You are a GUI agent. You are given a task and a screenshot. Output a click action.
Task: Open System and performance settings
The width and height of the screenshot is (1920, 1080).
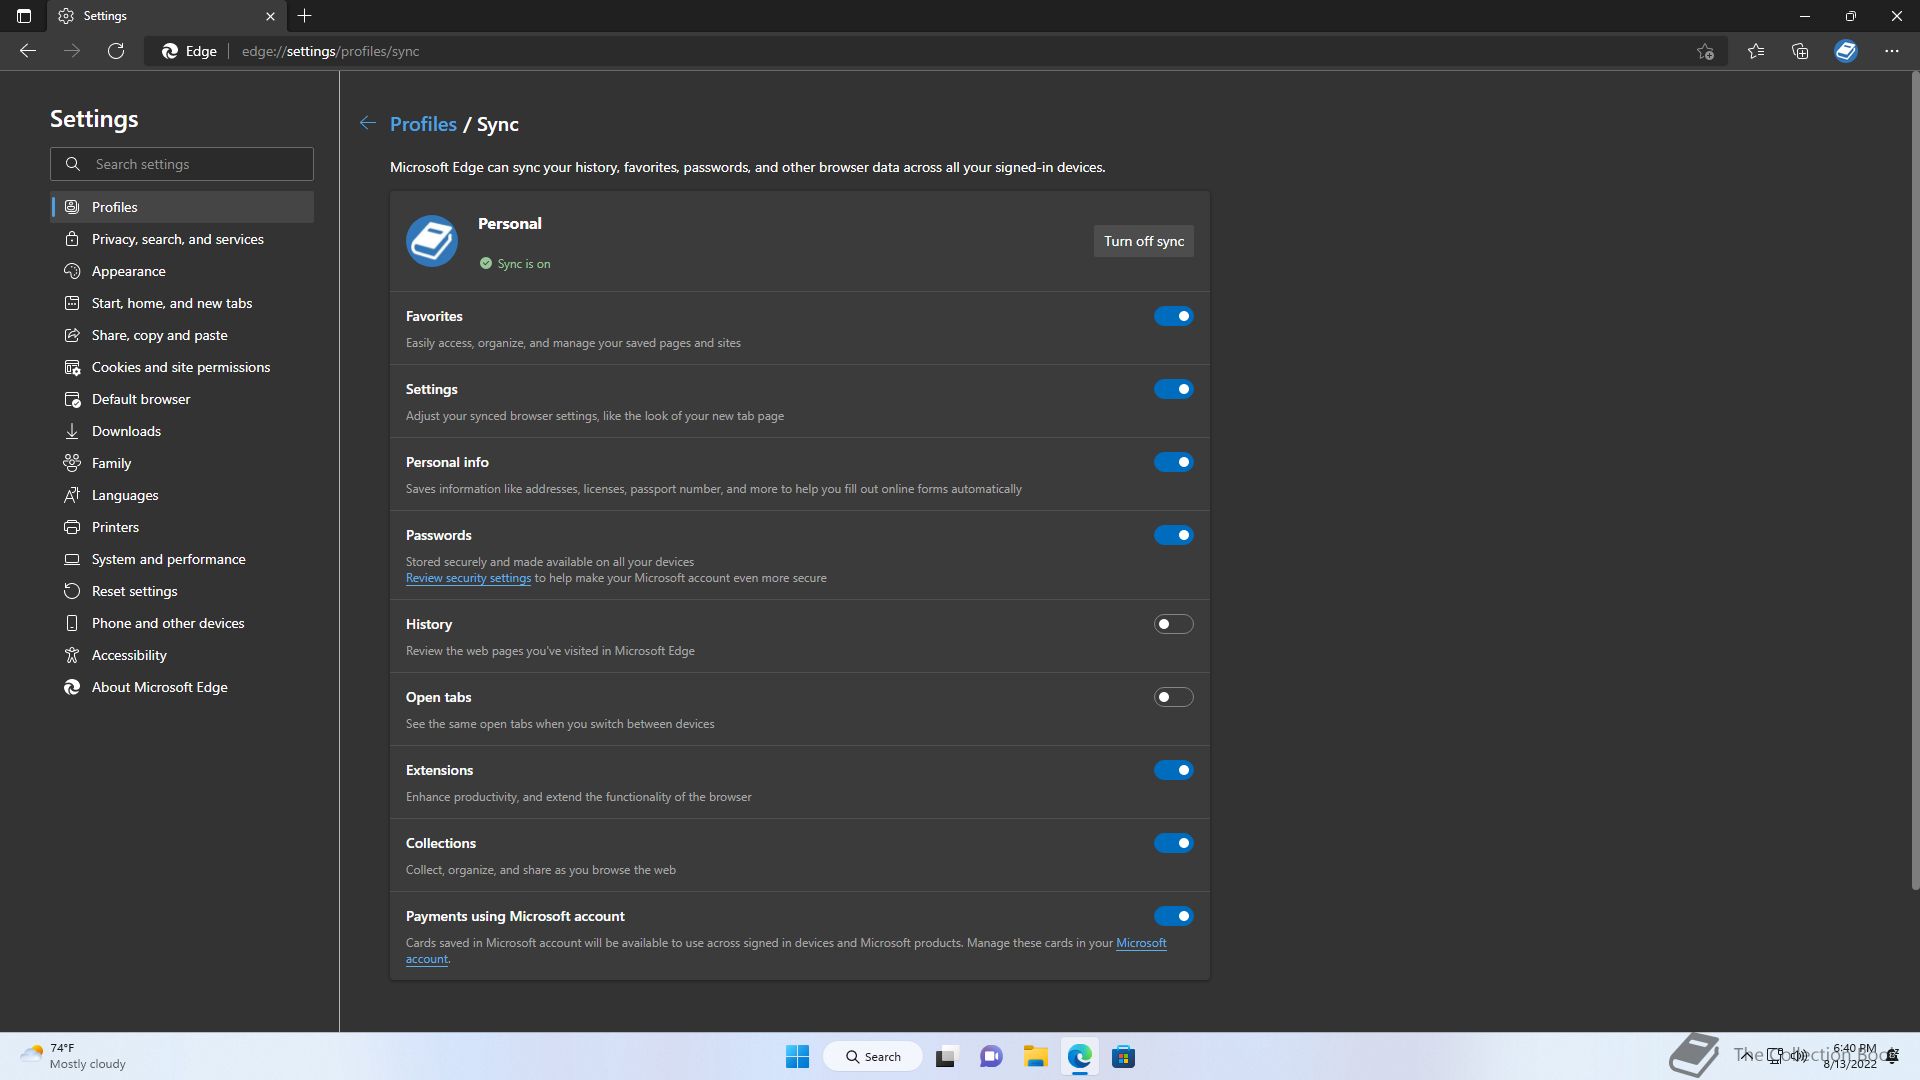point(182,559)
